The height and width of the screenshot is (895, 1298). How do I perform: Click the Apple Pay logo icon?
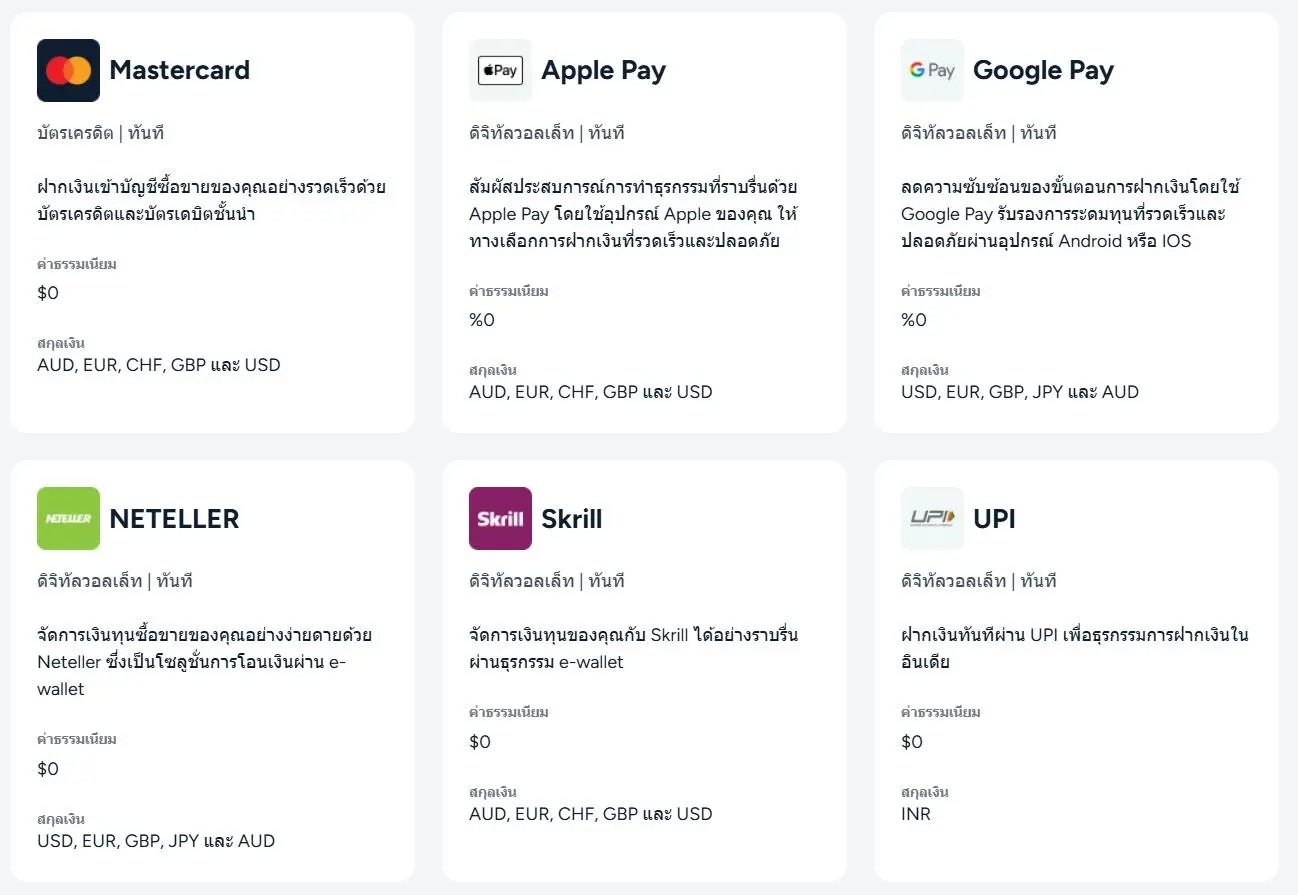click(500, 70)
